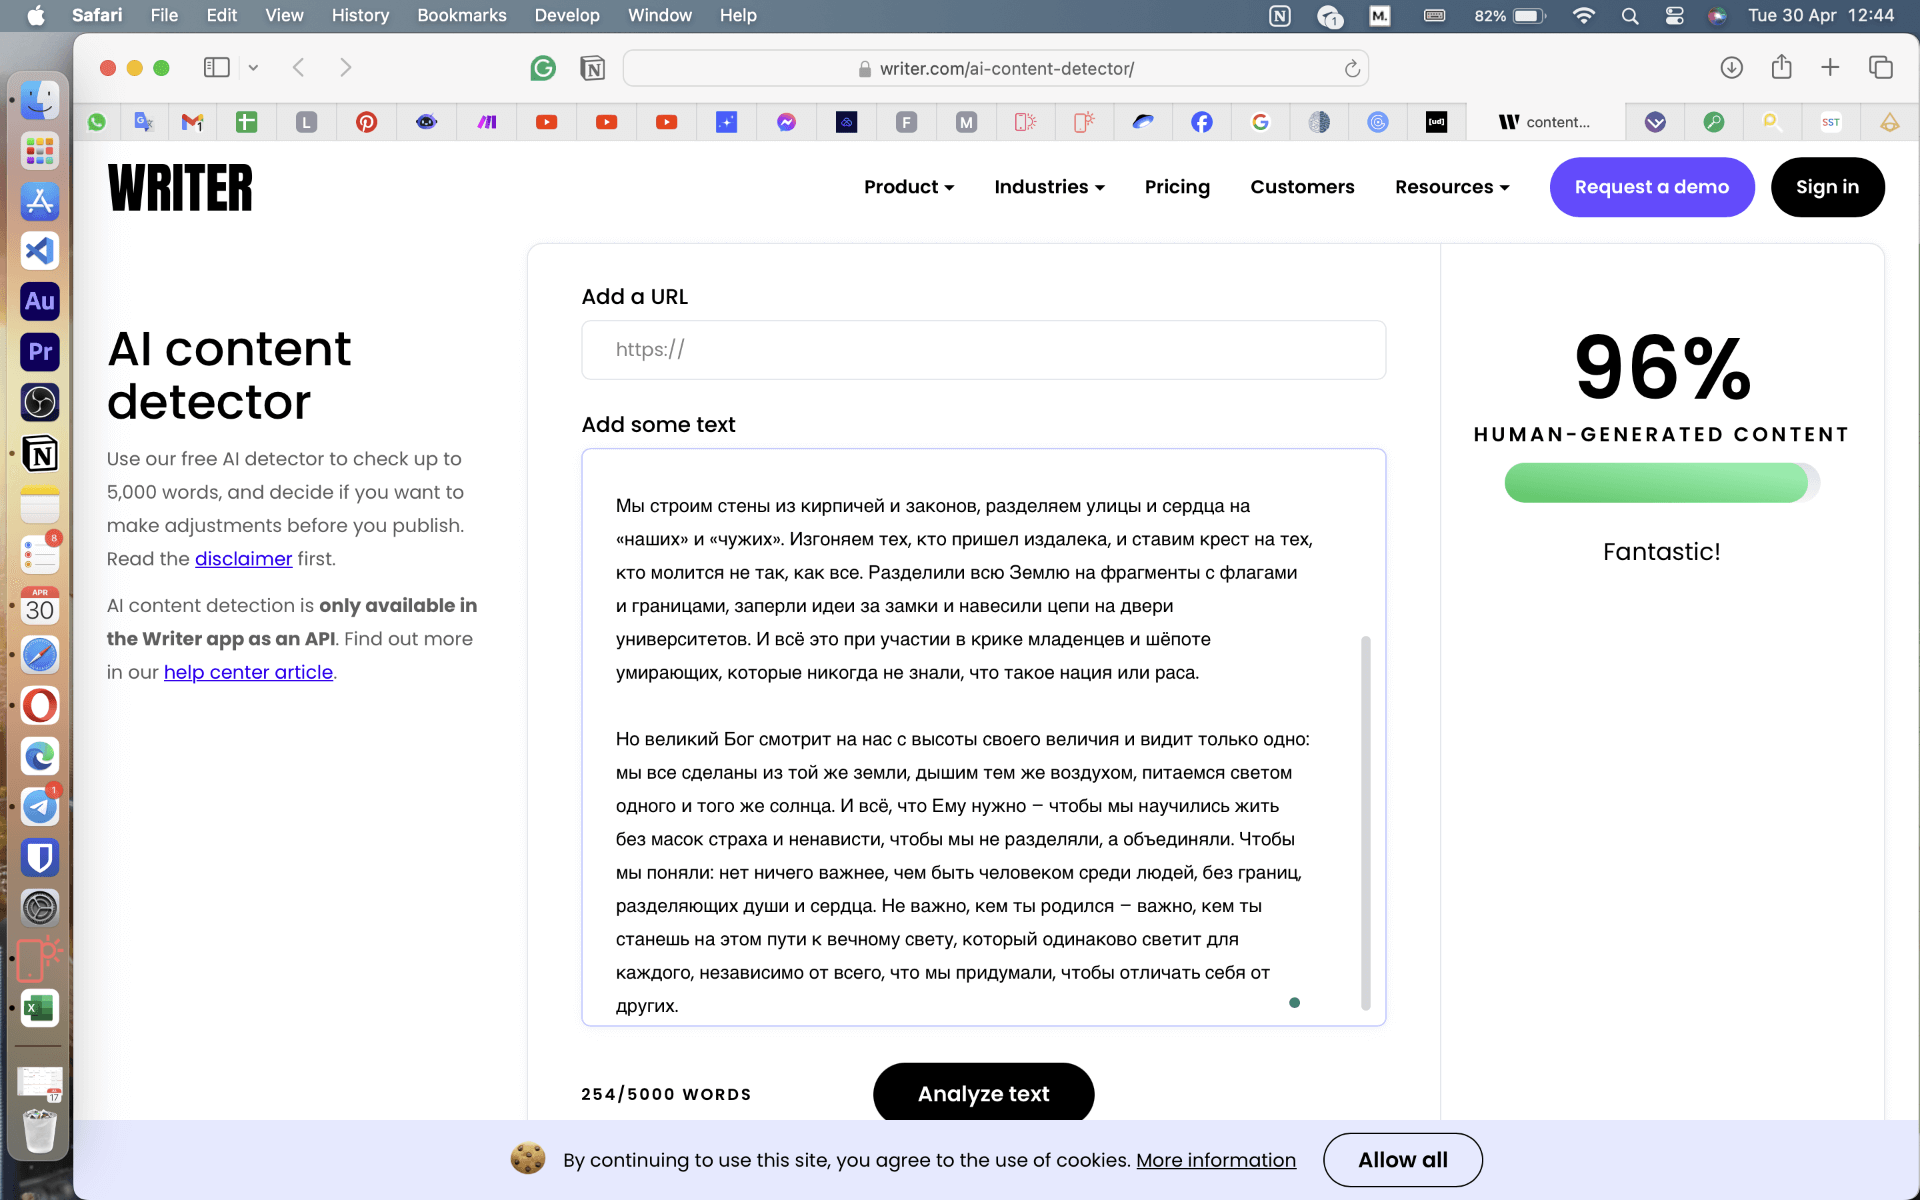Viewport: 1920px width, 1200px height.
Task: Click the green Grammarly dot in text box
Action: [1294, 1002]
